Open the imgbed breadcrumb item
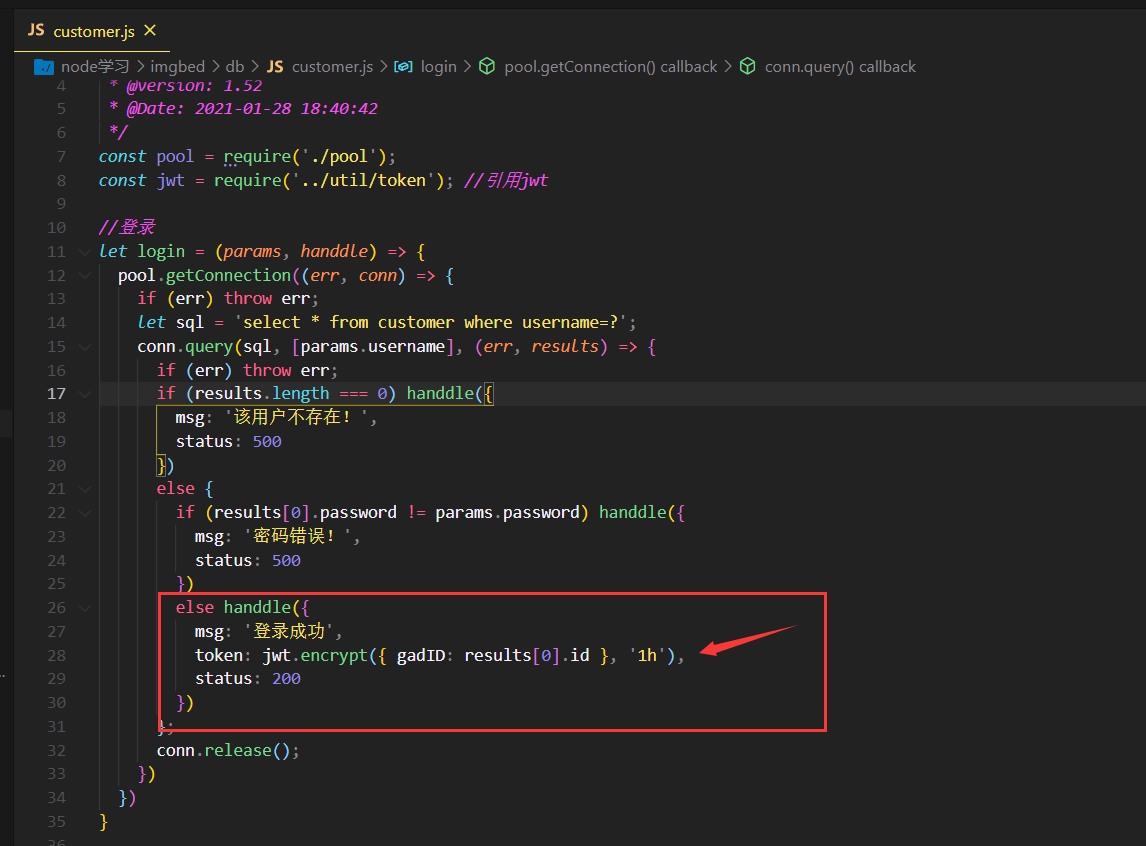 pos(178,66)
